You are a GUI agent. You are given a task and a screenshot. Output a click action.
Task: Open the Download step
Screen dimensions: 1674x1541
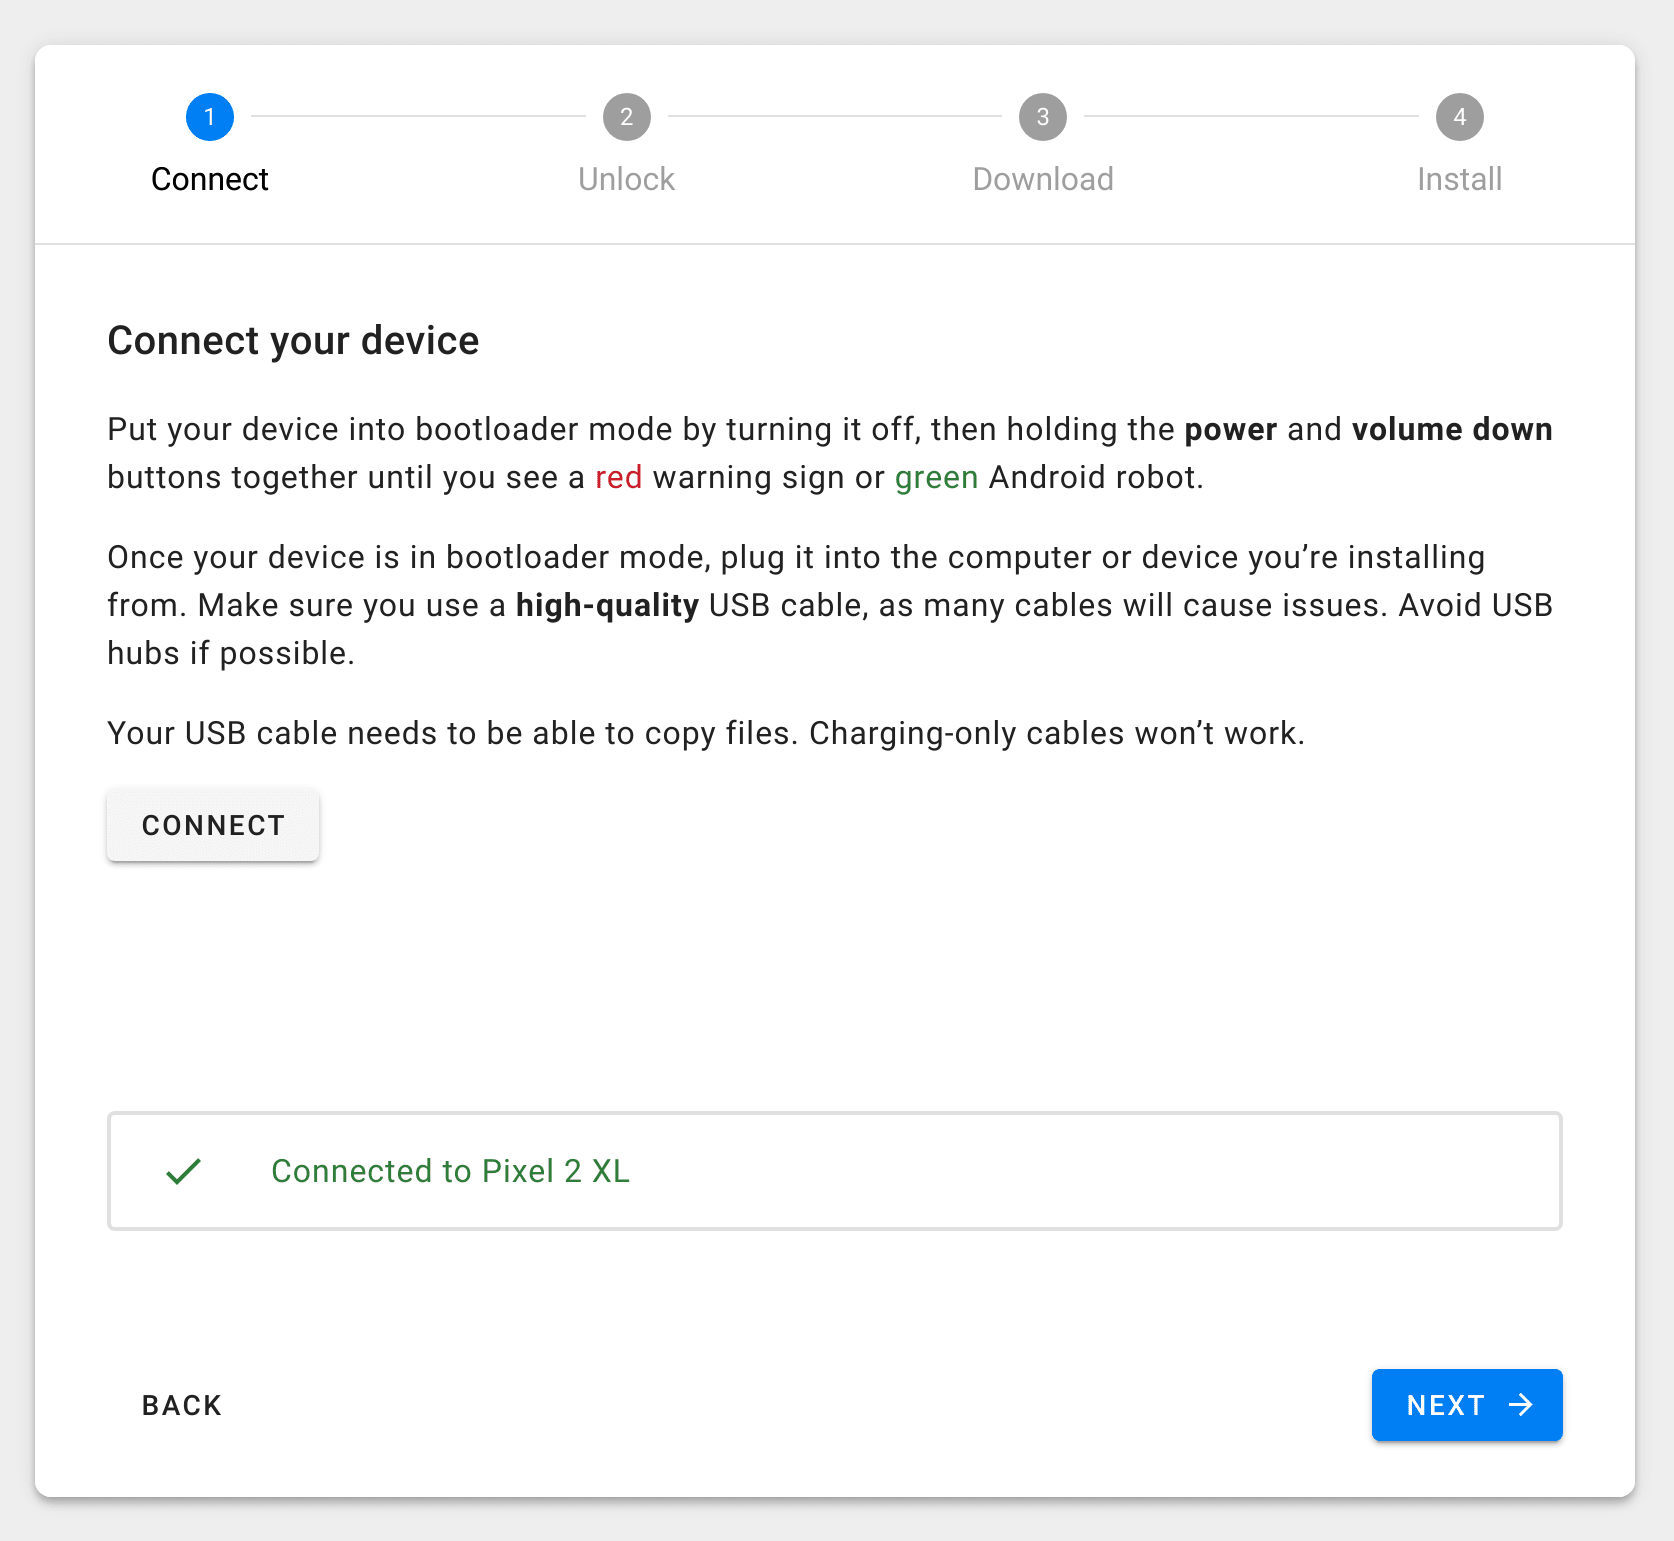coord(1042,179)
